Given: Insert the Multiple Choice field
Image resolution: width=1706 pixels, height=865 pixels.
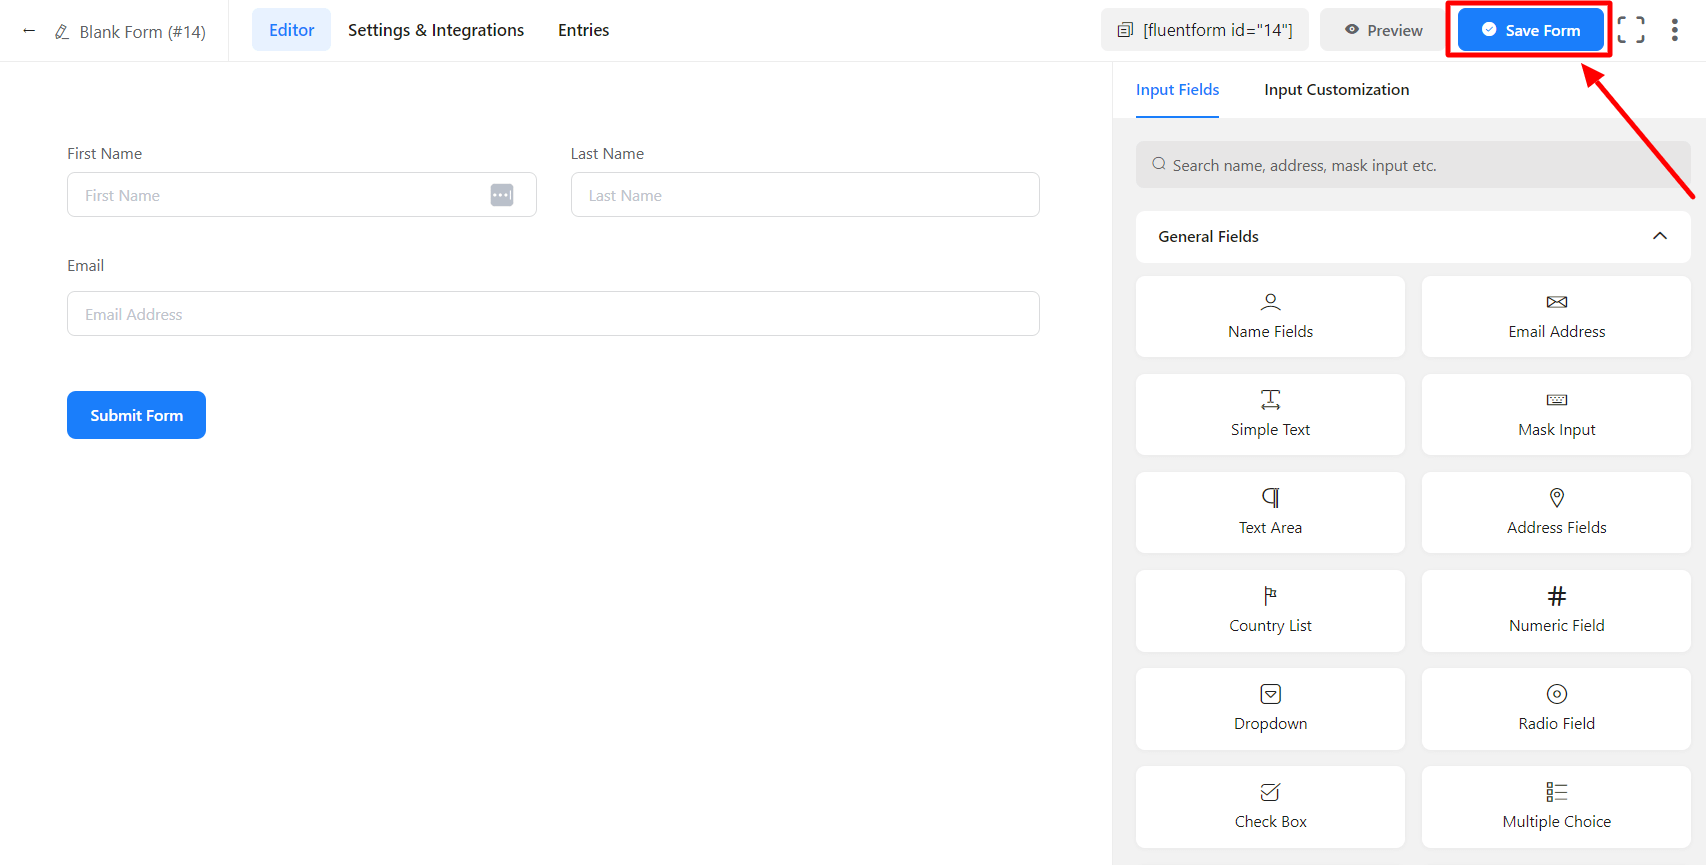Looking at the screenshot, I should [1556, 806].
